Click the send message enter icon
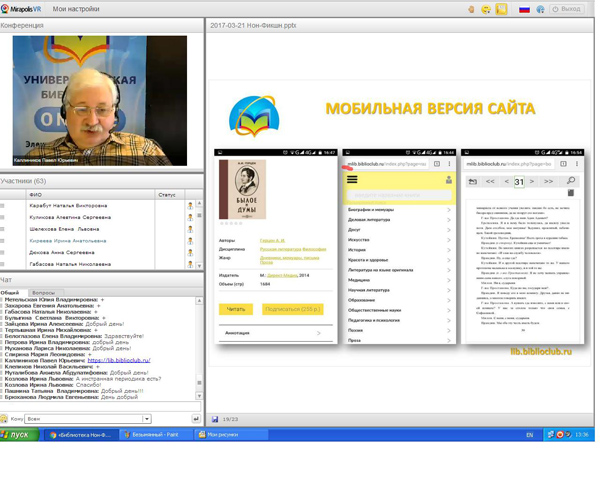This screenshot has height=480, width=600. click(196, 419)
